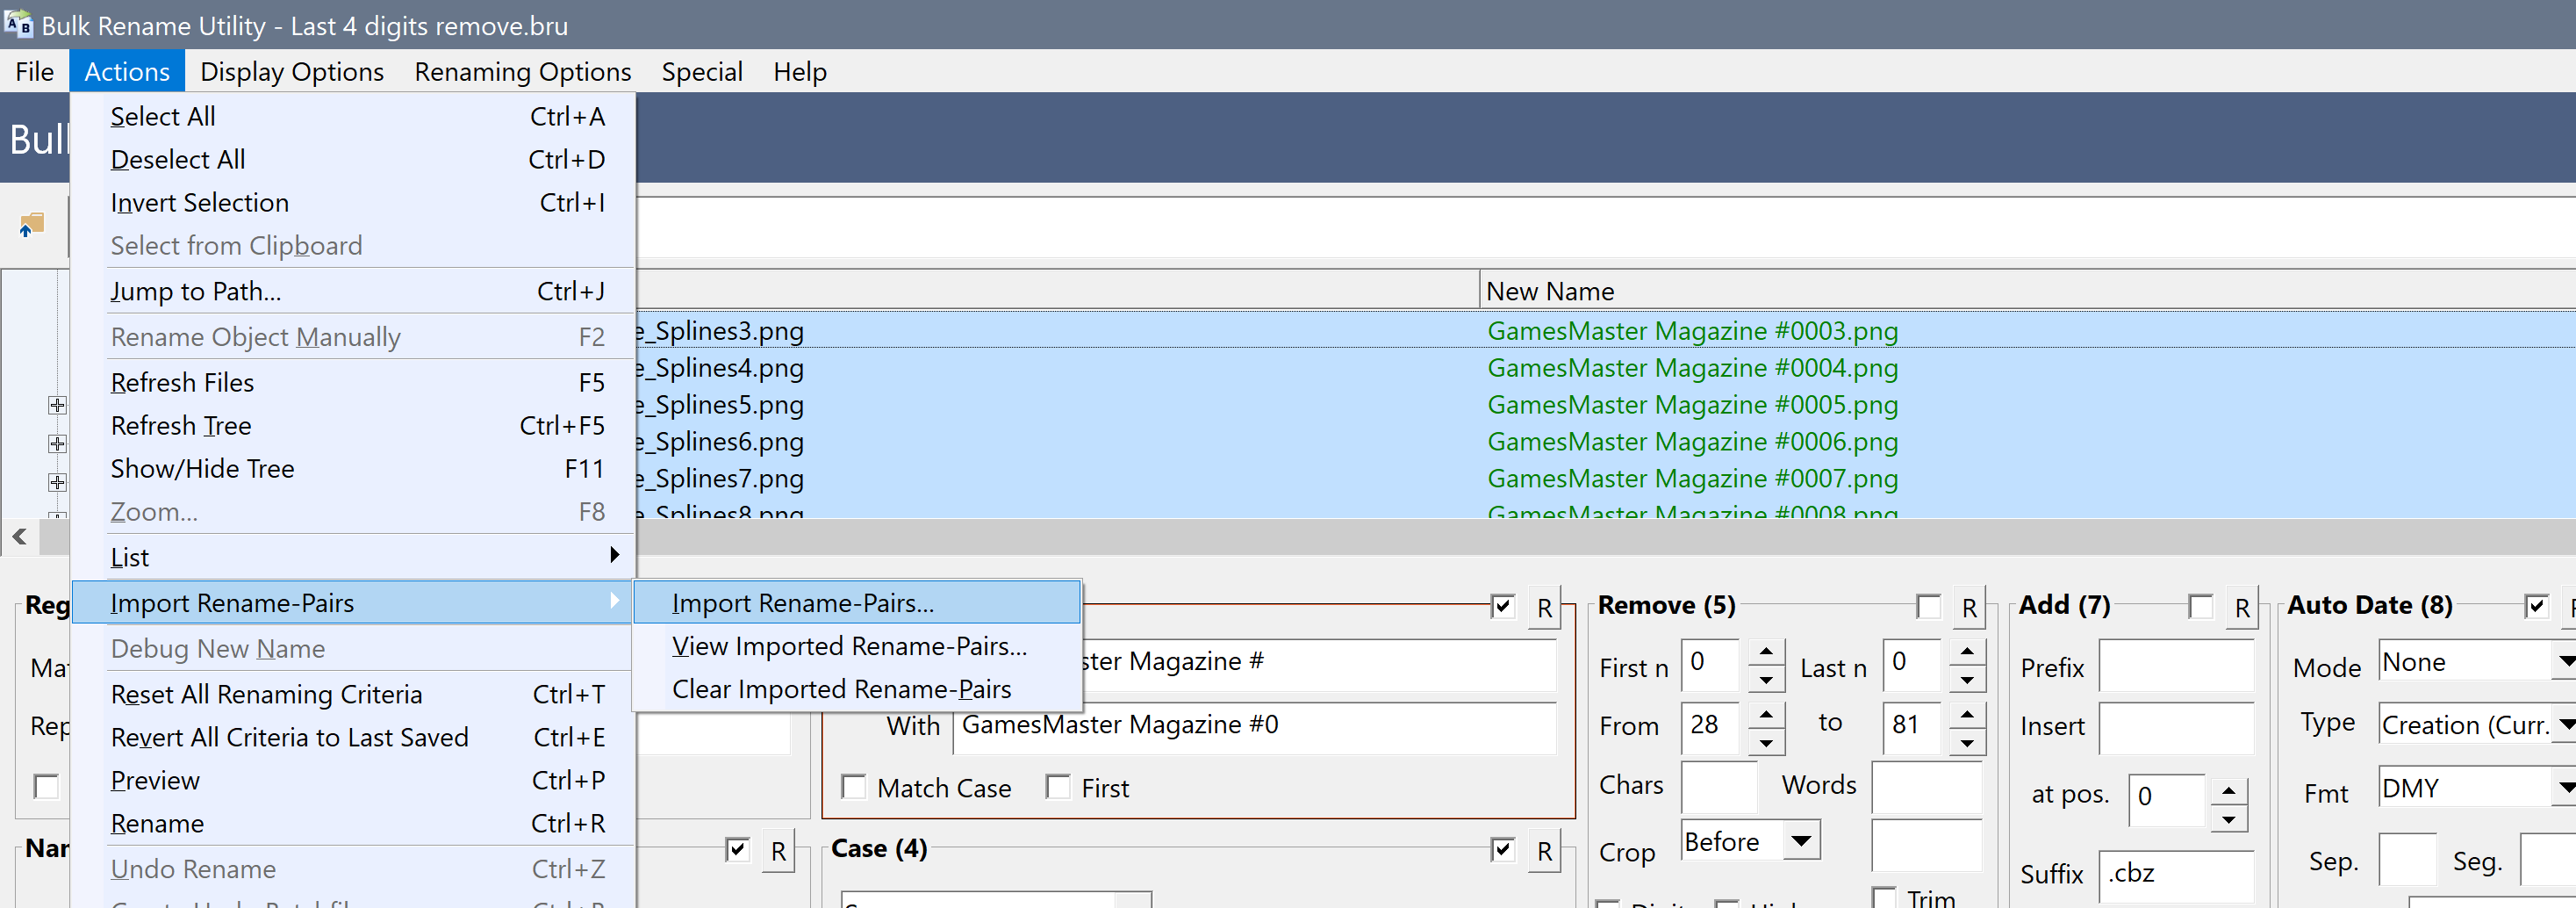Click the R reset button beside Name panel

779,851
